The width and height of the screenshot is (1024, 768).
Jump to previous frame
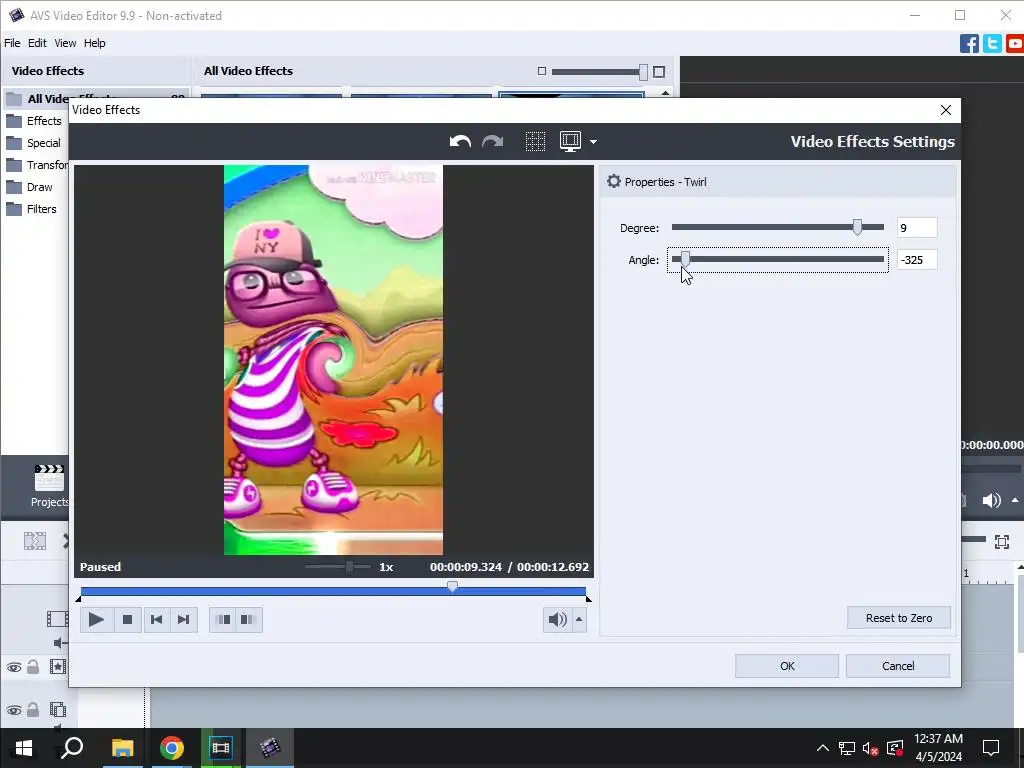coord(156,620)
